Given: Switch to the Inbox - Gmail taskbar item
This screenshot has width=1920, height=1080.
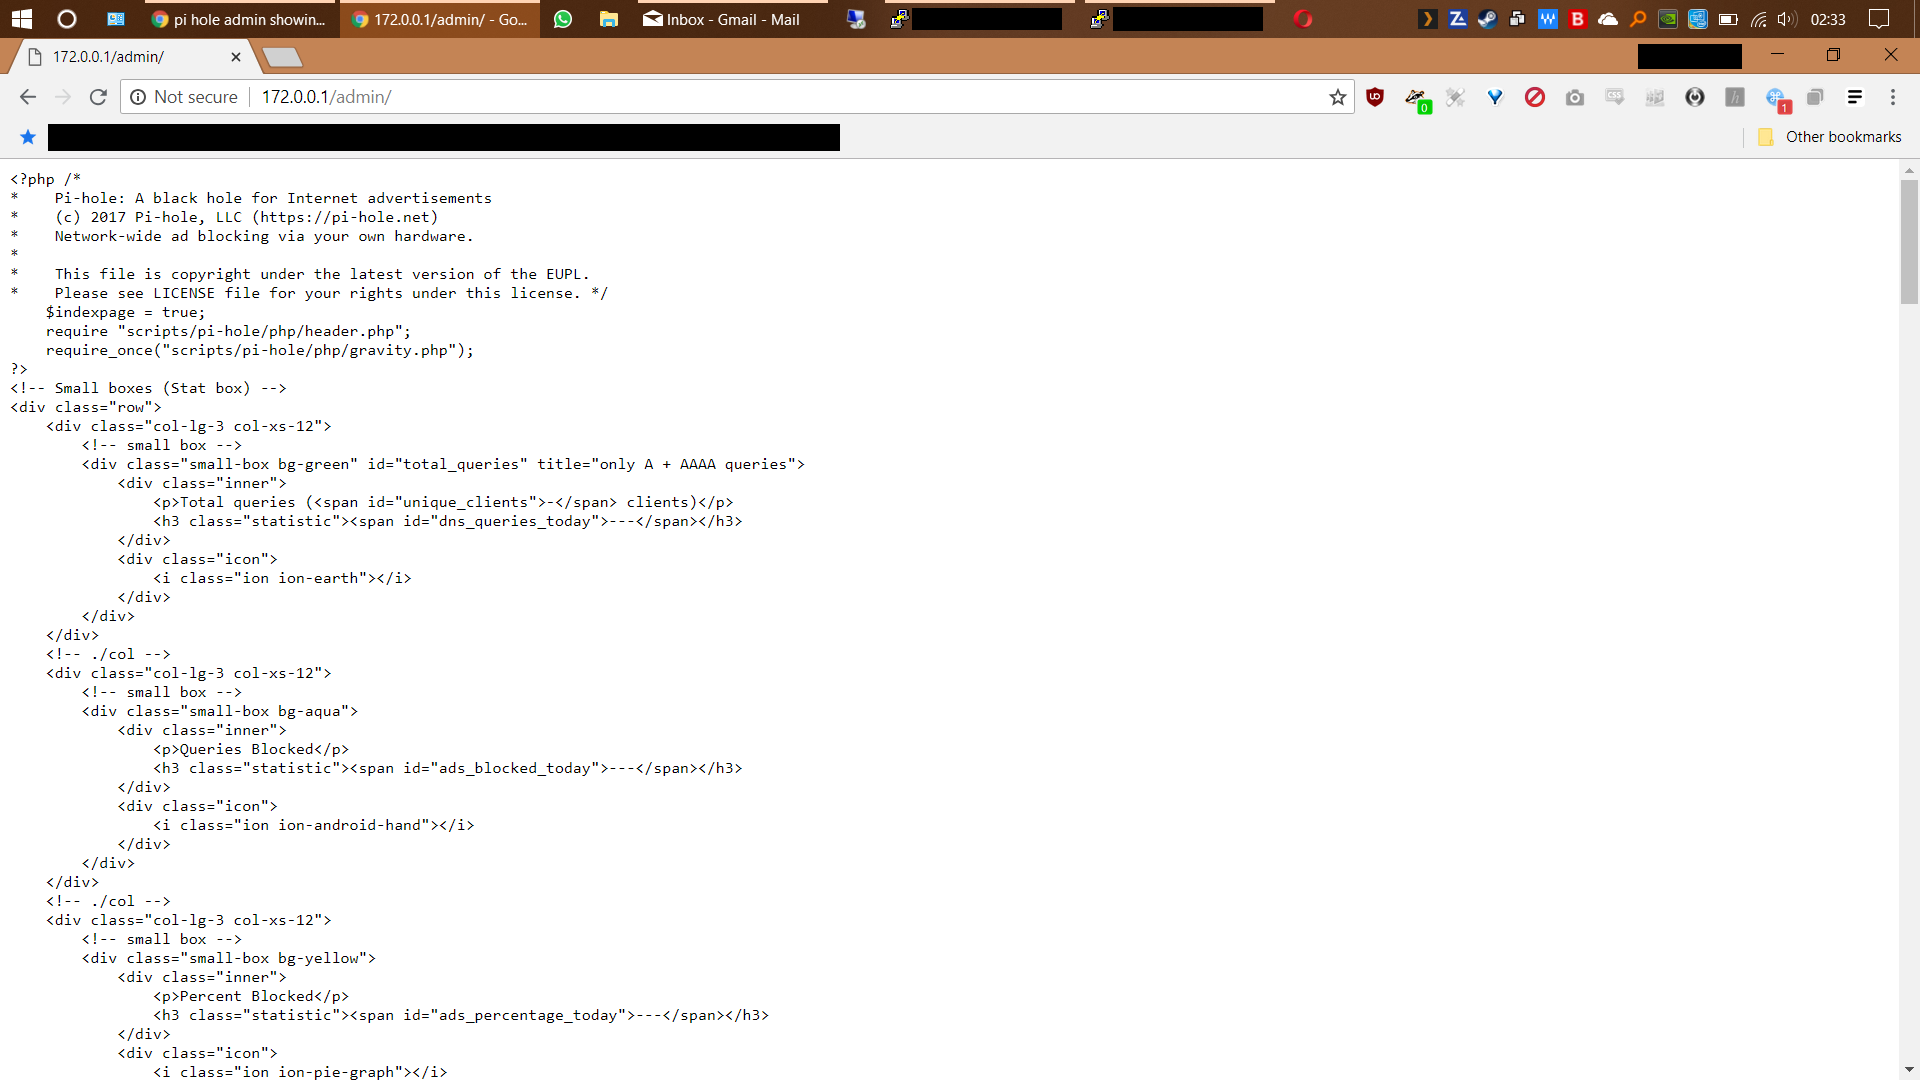Looking at the screenshot, I should pos(720,19).
